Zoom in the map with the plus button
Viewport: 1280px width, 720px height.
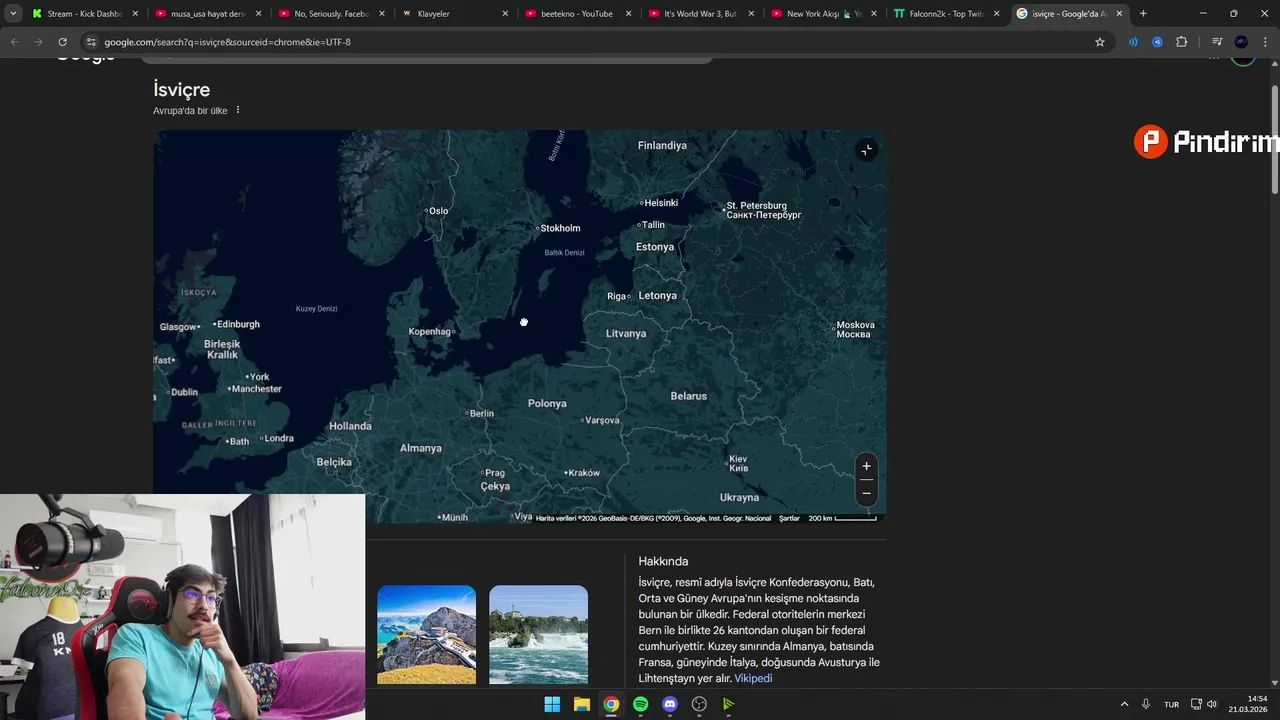click(x=866, y=466)
